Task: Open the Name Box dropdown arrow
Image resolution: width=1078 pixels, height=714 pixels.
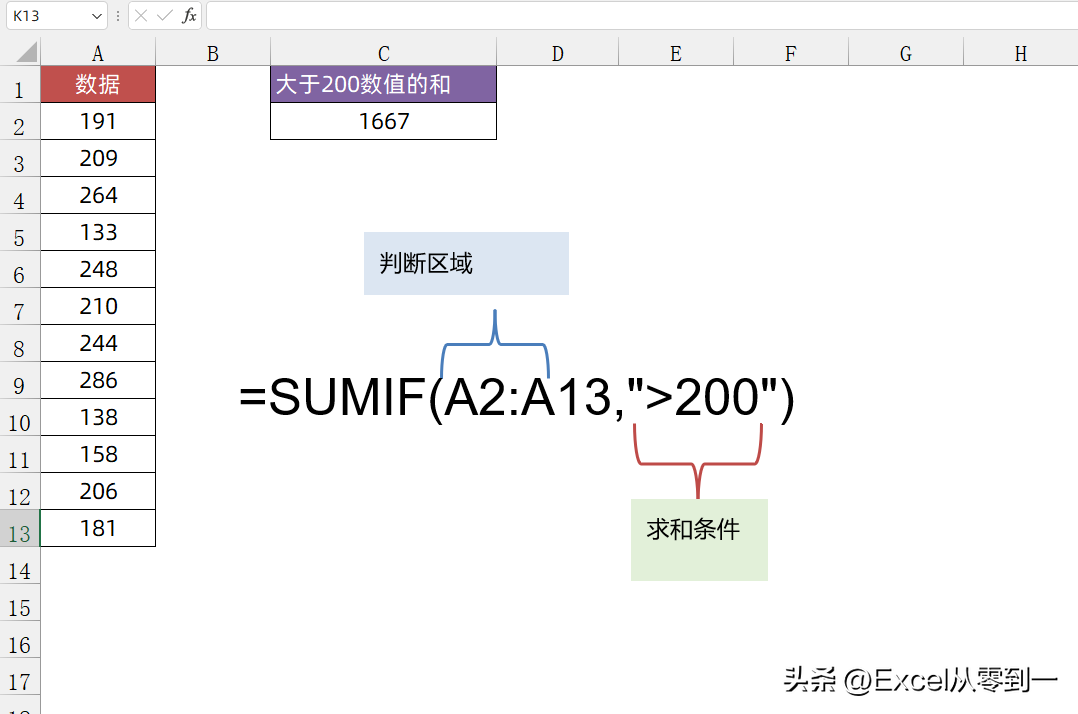Action: click(97, 16)
